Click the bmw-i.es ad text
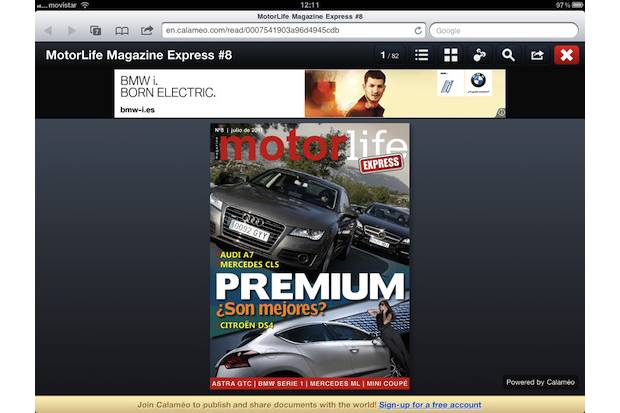Screen dimensions: 620x413 coord(137,110)
